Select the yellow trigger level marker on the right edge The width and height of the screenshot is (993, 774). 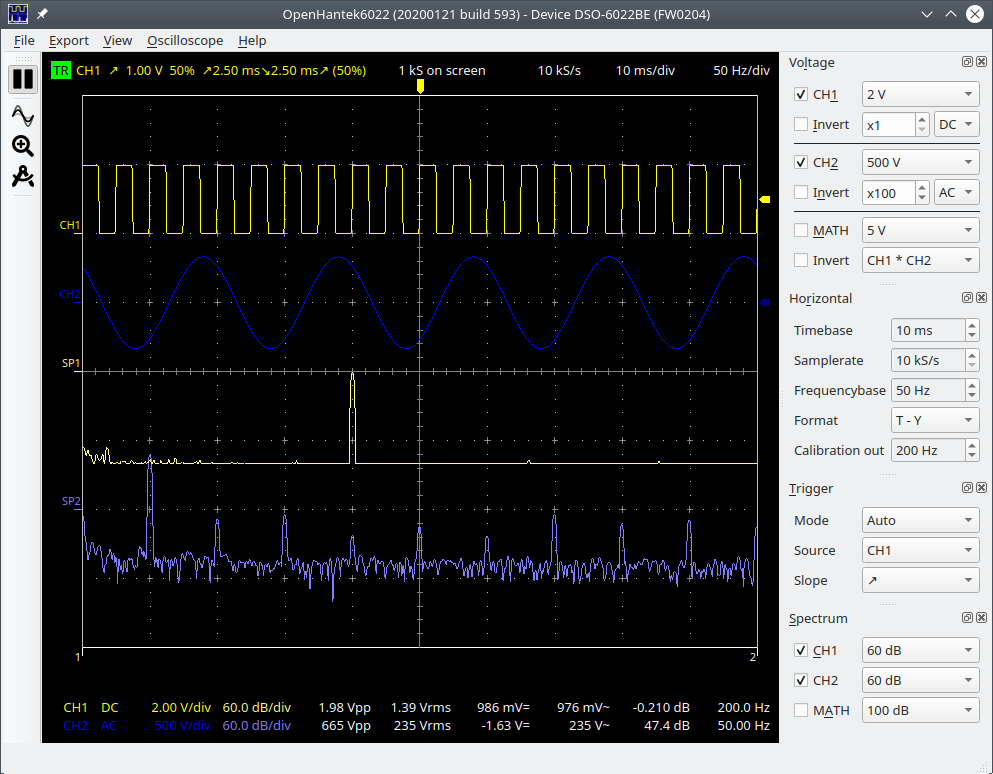tap(764, 200)
